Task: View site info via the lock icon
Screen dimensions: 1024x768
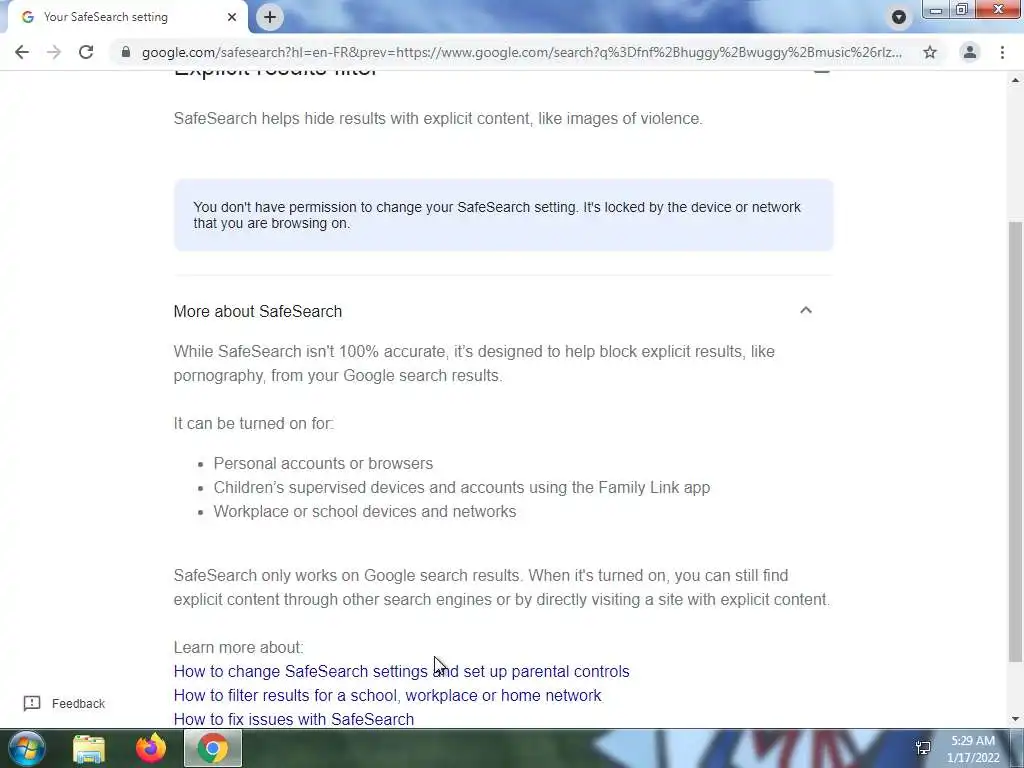Action: pos(126,52)
